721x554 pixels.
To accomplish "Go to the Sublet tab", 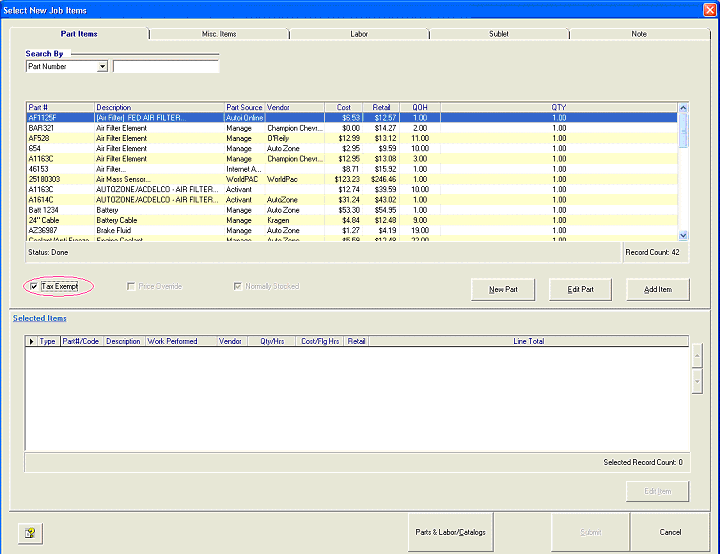I will click(499, 34).
